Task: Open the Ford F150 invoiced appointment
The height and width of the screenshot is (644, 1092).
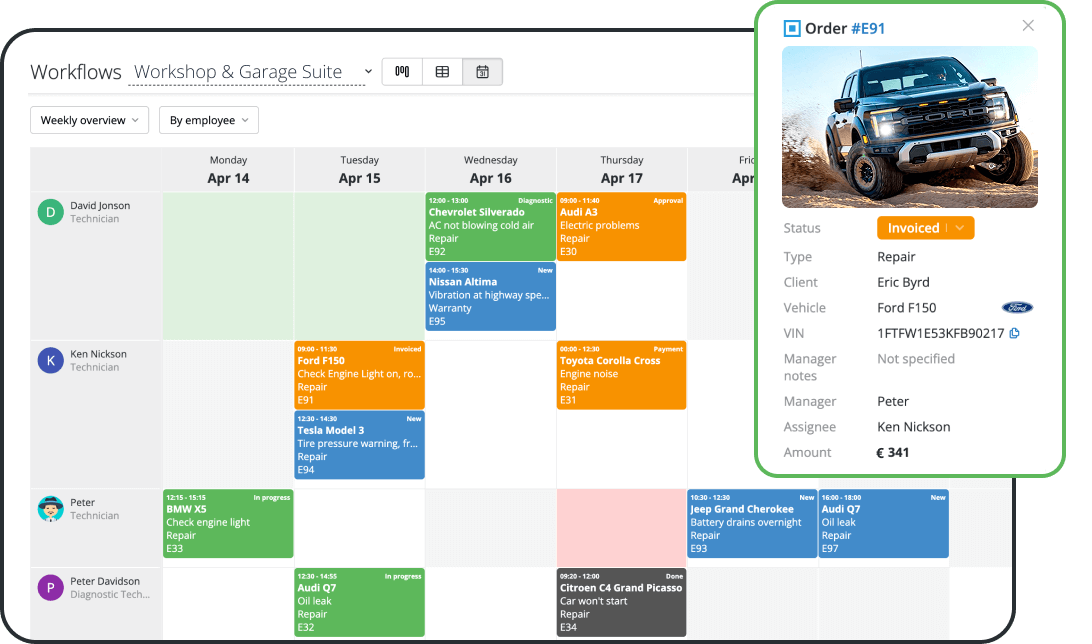Action: [359, 375]
